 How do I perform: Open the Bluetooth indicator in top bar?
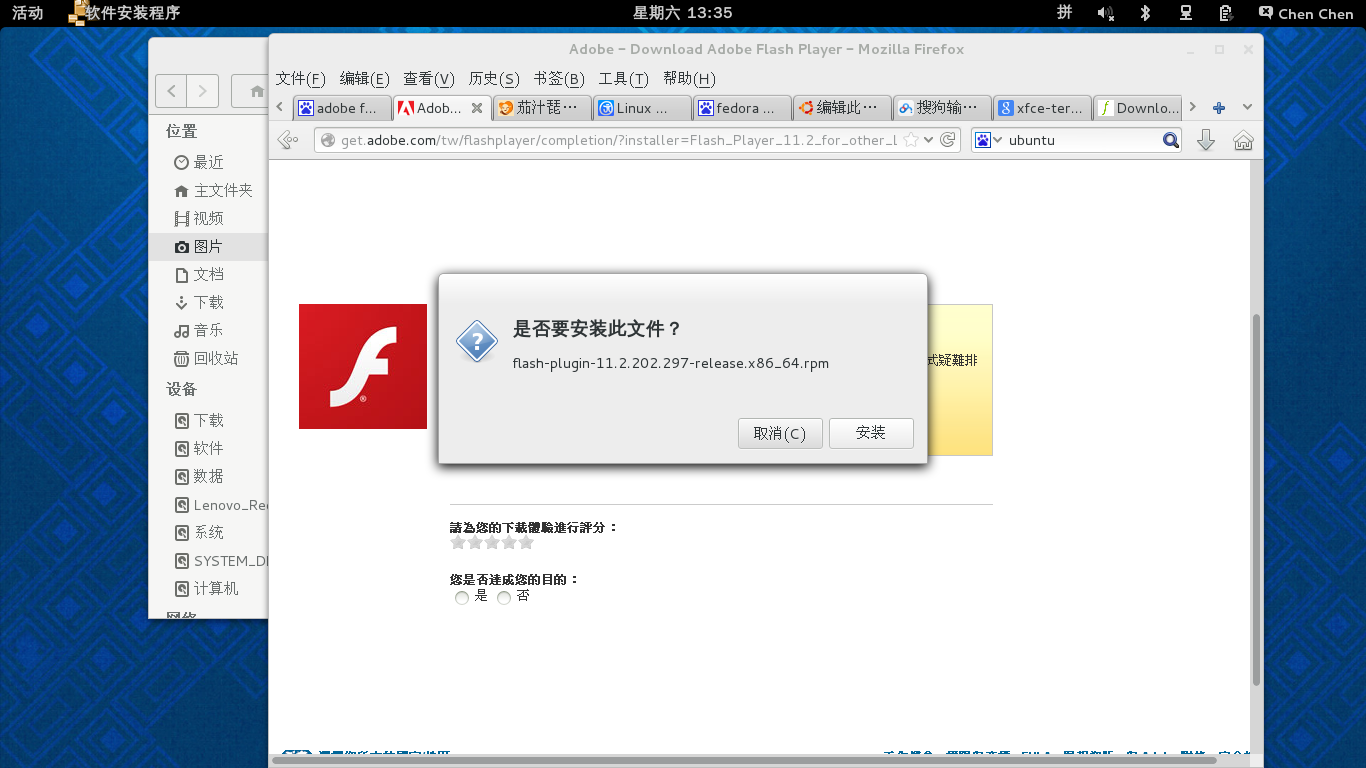1146,13
